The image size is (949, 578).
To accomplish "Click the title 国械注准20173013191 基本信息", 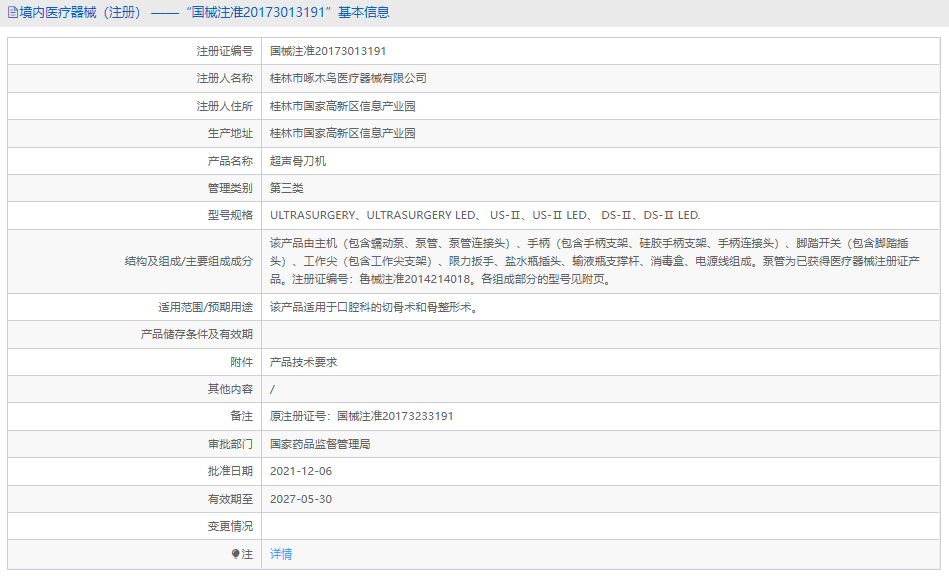I will coord(286,12).
